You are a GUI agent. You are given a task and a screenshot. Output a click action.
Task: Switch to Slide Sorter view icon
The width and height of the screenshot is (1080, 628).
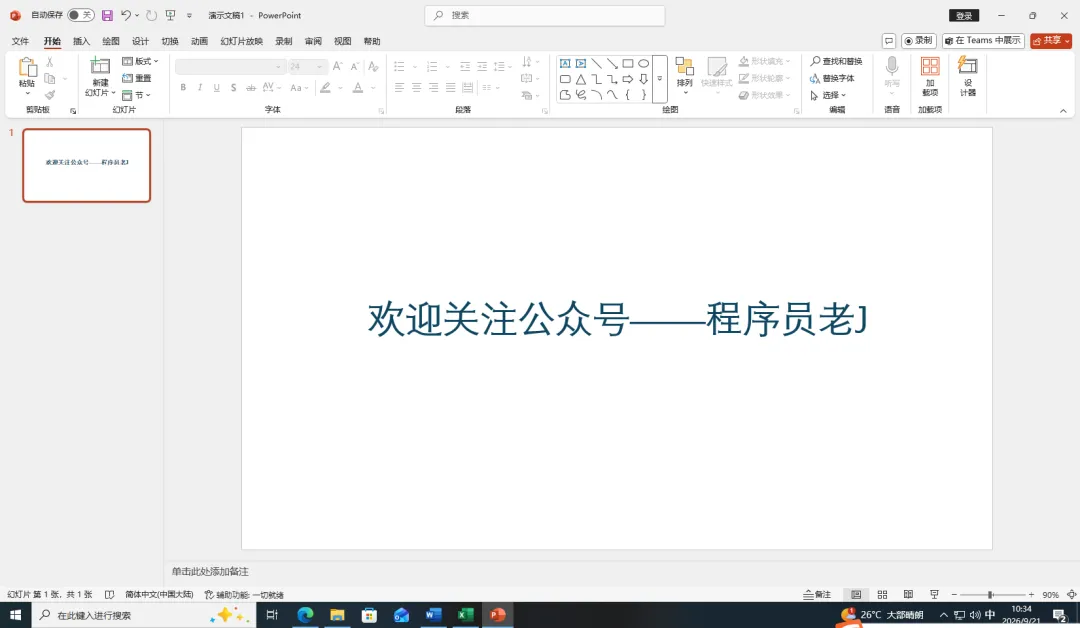(x=882, y=594)
